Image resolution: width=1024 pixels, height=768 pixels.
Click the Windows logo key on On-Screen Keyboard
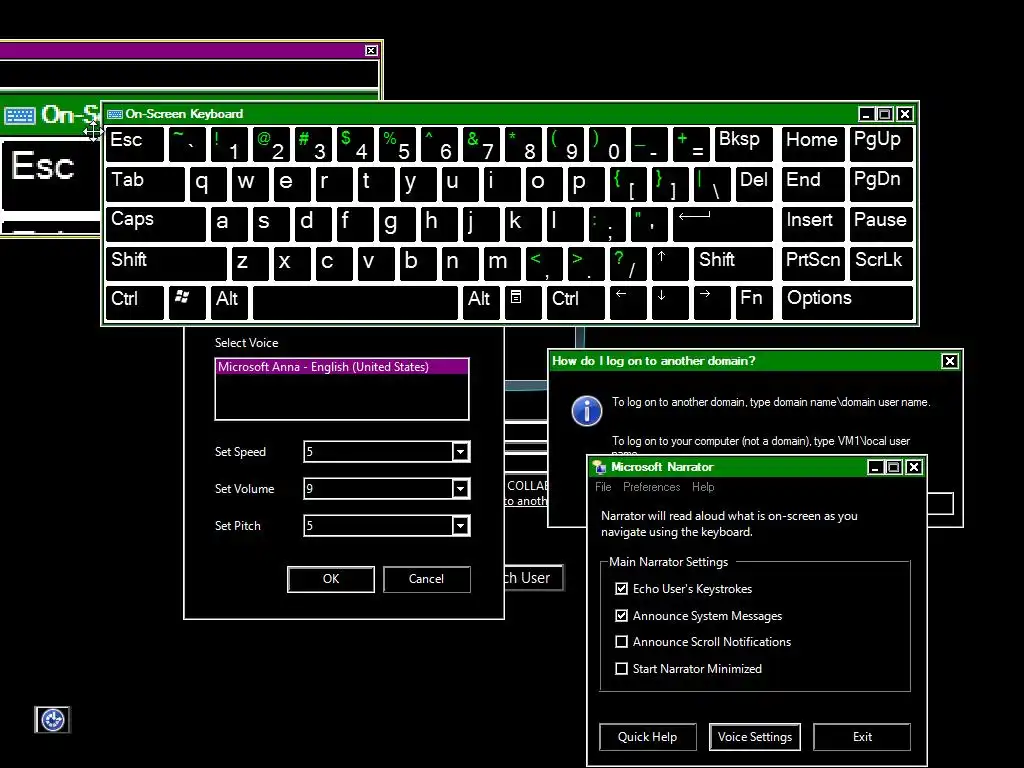[x=187, y=303]
